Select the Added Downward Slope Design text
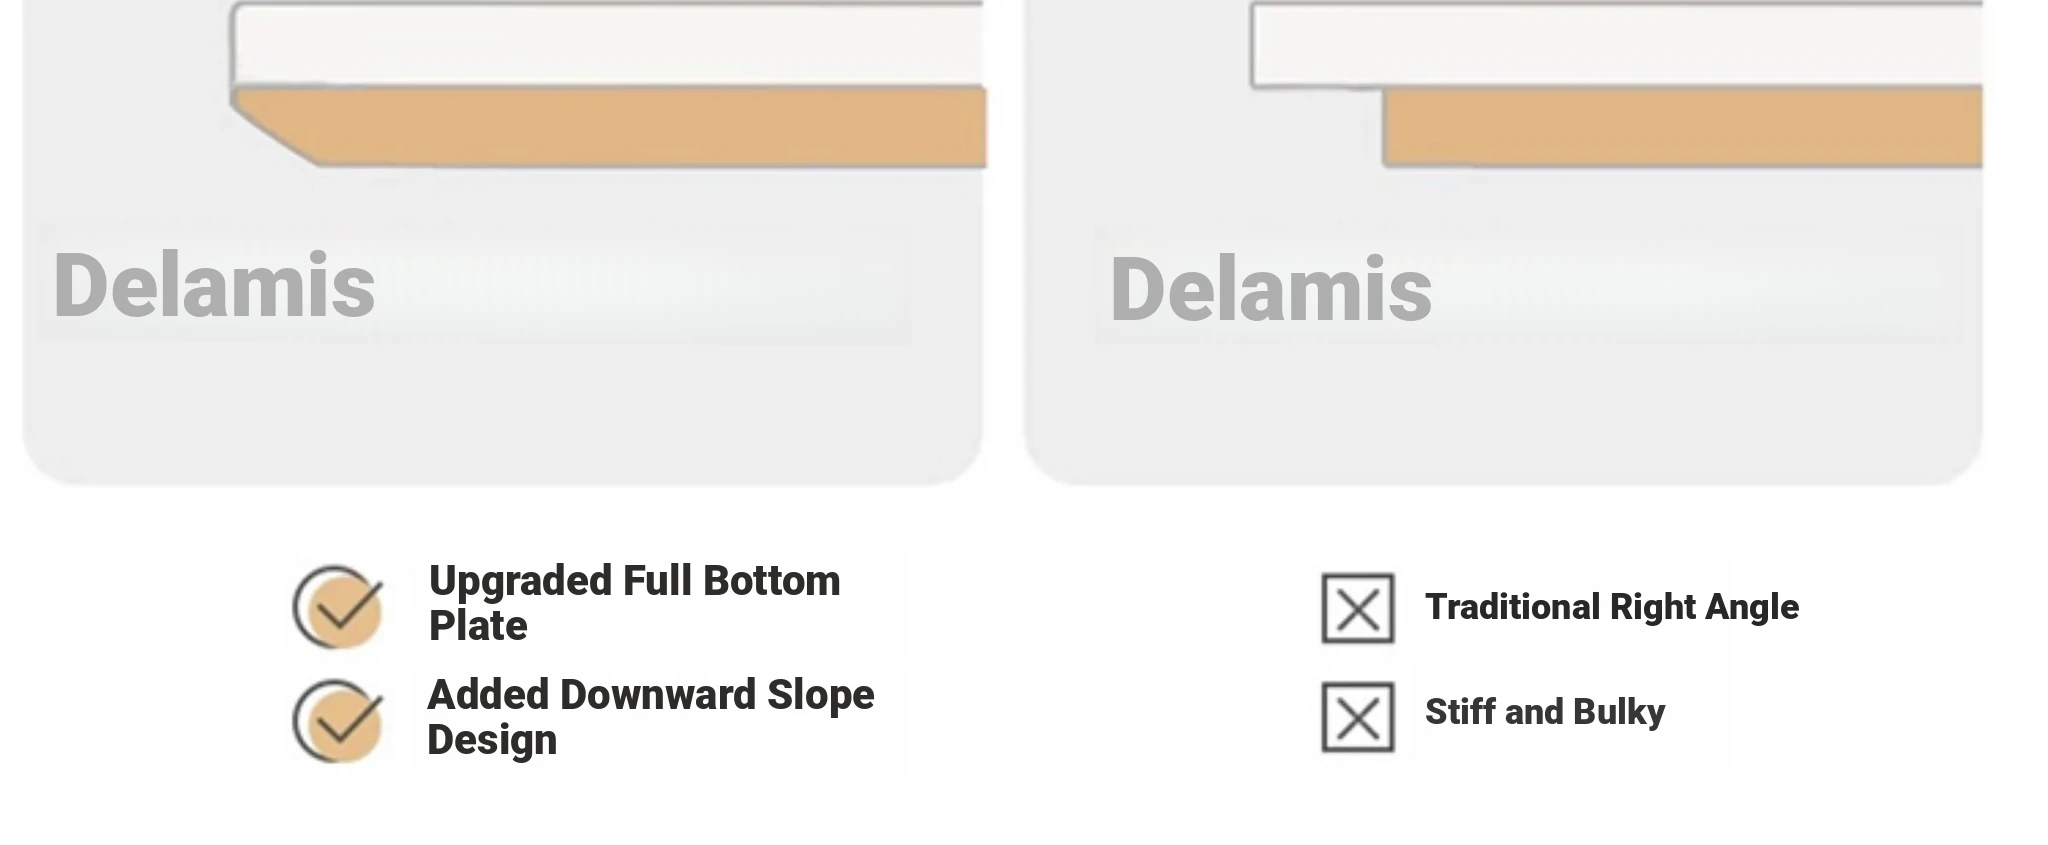The width and height of the screenshot is (2048, 845). pos(650,717)
